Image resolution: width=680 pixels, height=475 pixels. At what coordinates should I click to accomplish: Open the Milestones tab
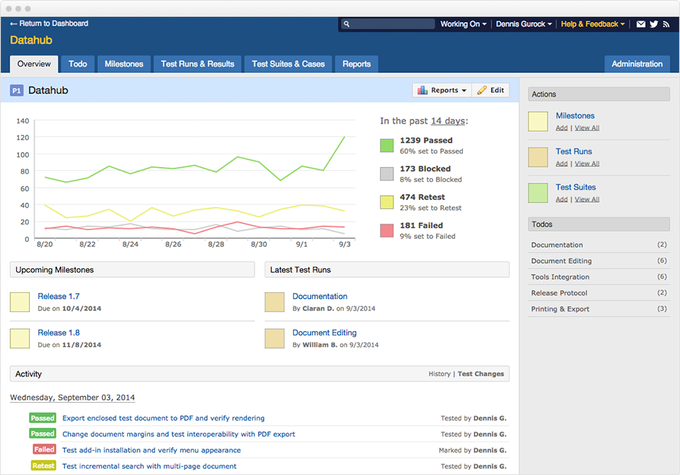pyautogui.click(x=124, y=64)
